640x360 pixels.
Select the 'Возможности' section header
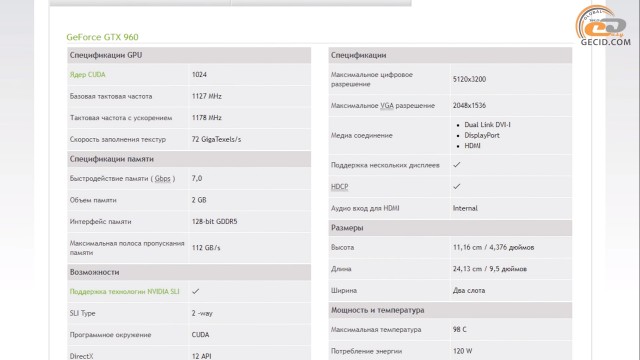tap(189, 272)
